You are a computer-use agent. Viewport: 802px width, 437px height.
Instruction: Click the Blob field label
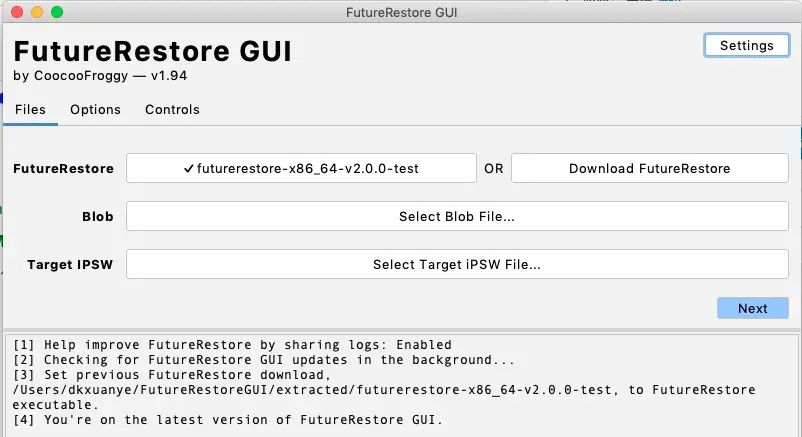point(98,216)
